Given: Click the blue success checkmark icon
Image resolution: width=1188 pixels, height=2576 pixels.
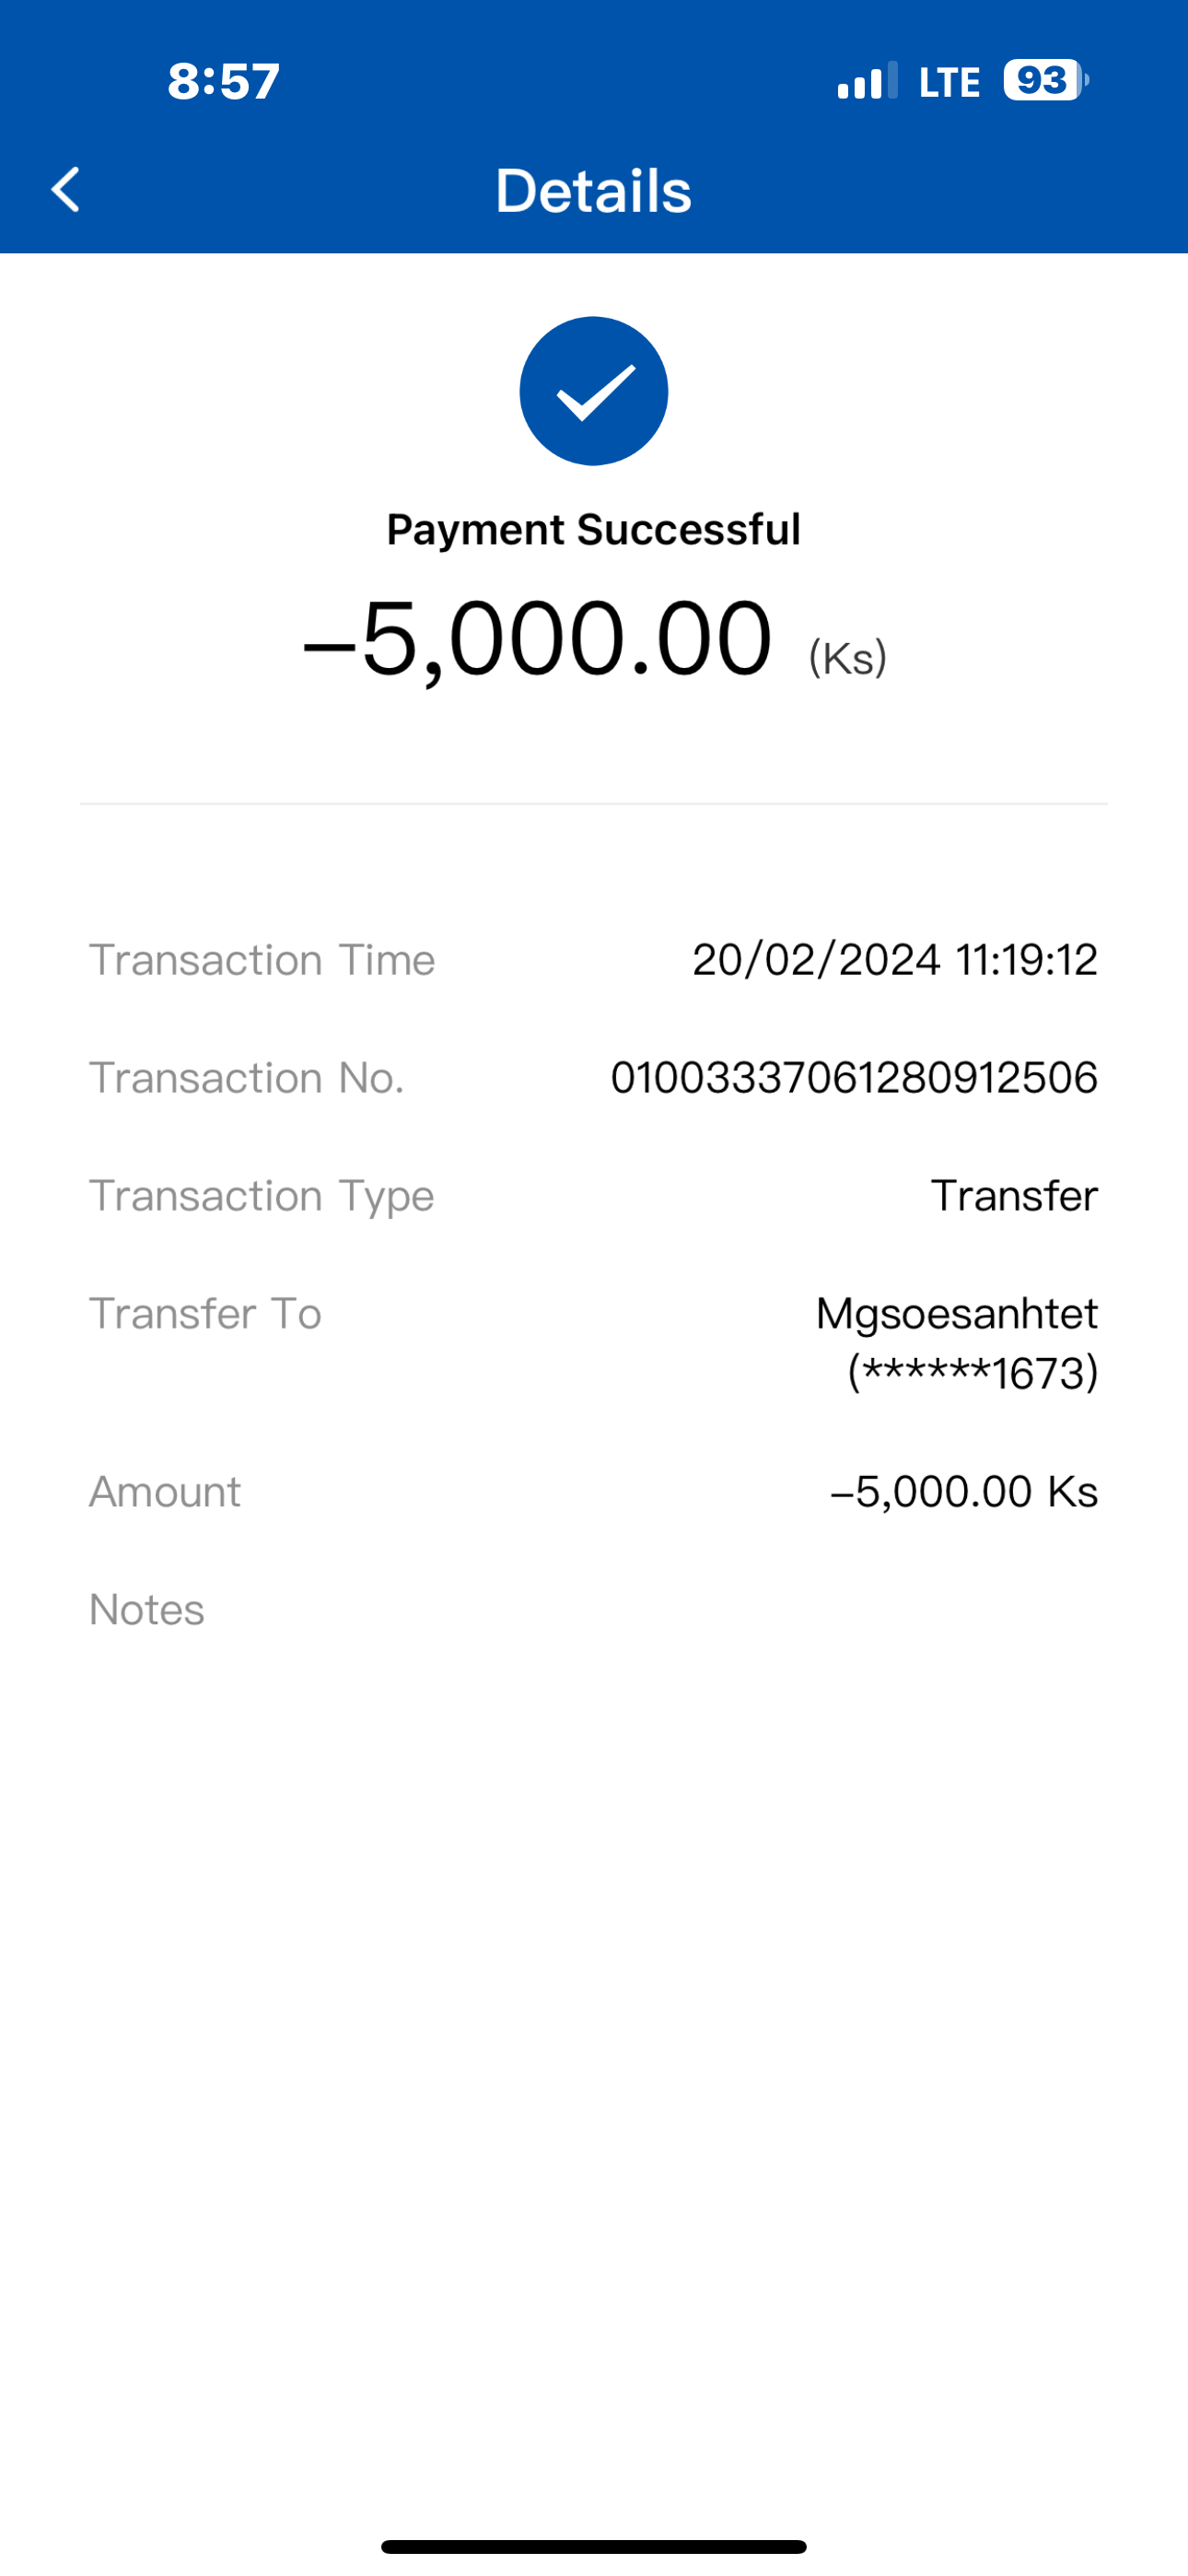Looking at the screenshot, I should 593,391.
